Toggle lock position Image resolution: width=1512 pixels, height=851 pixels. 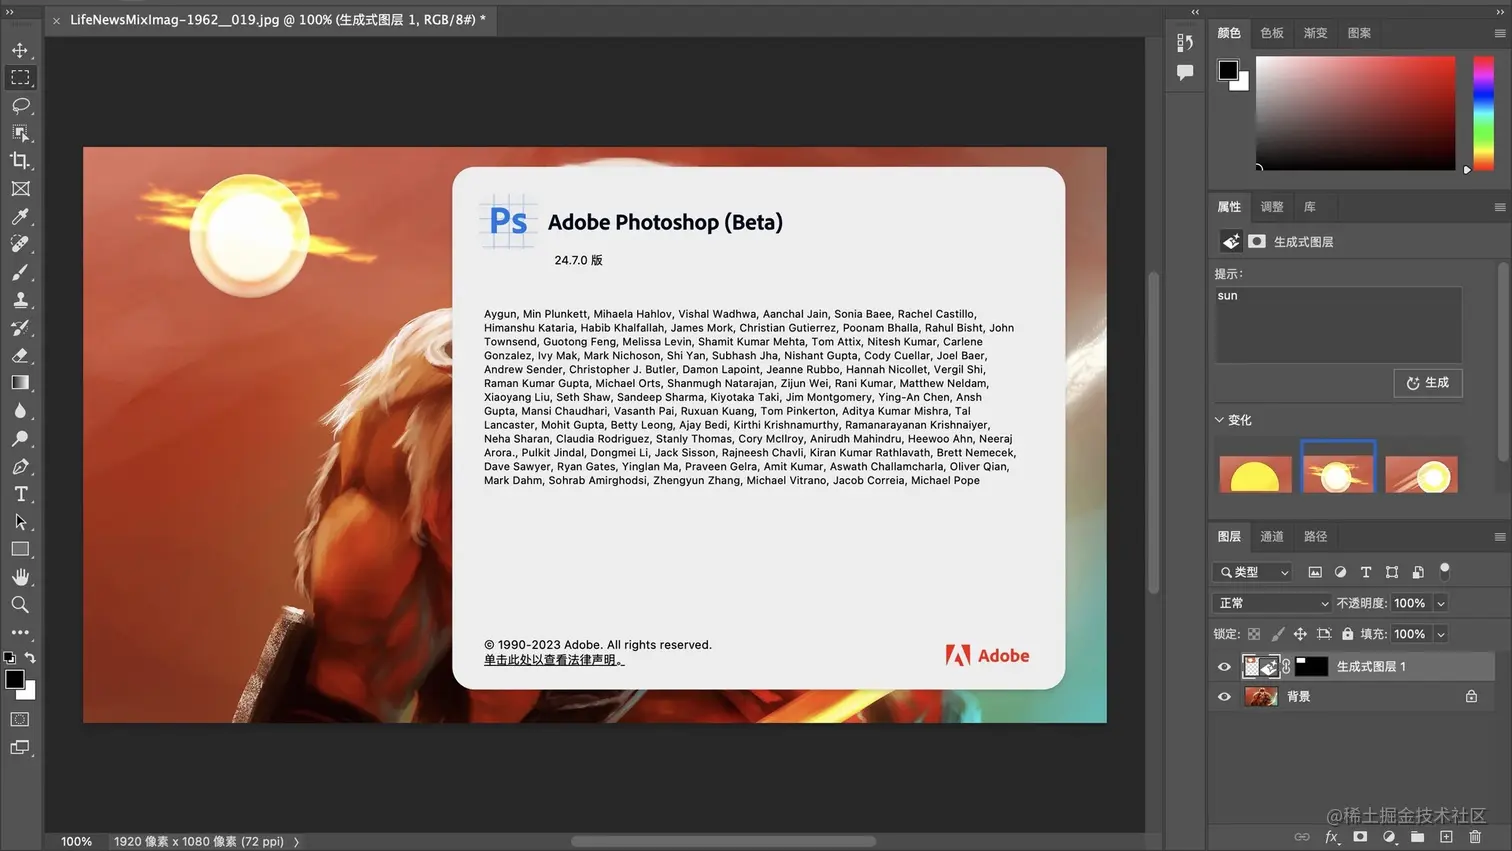click(x=1300, y=634)
